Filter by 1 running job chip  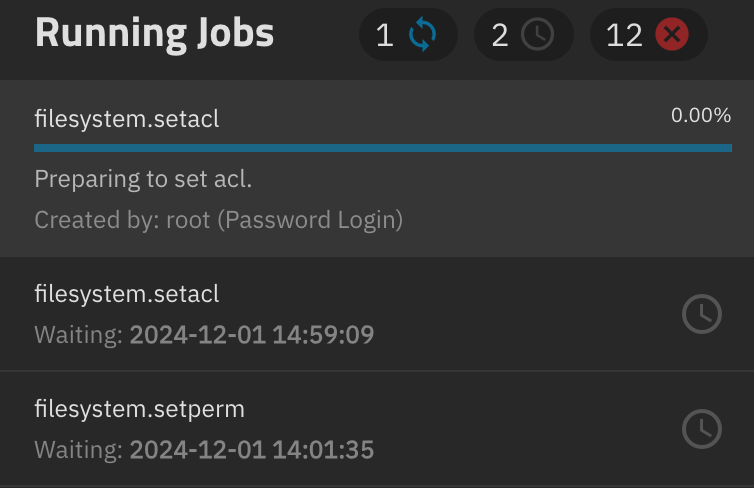[408, 35]
